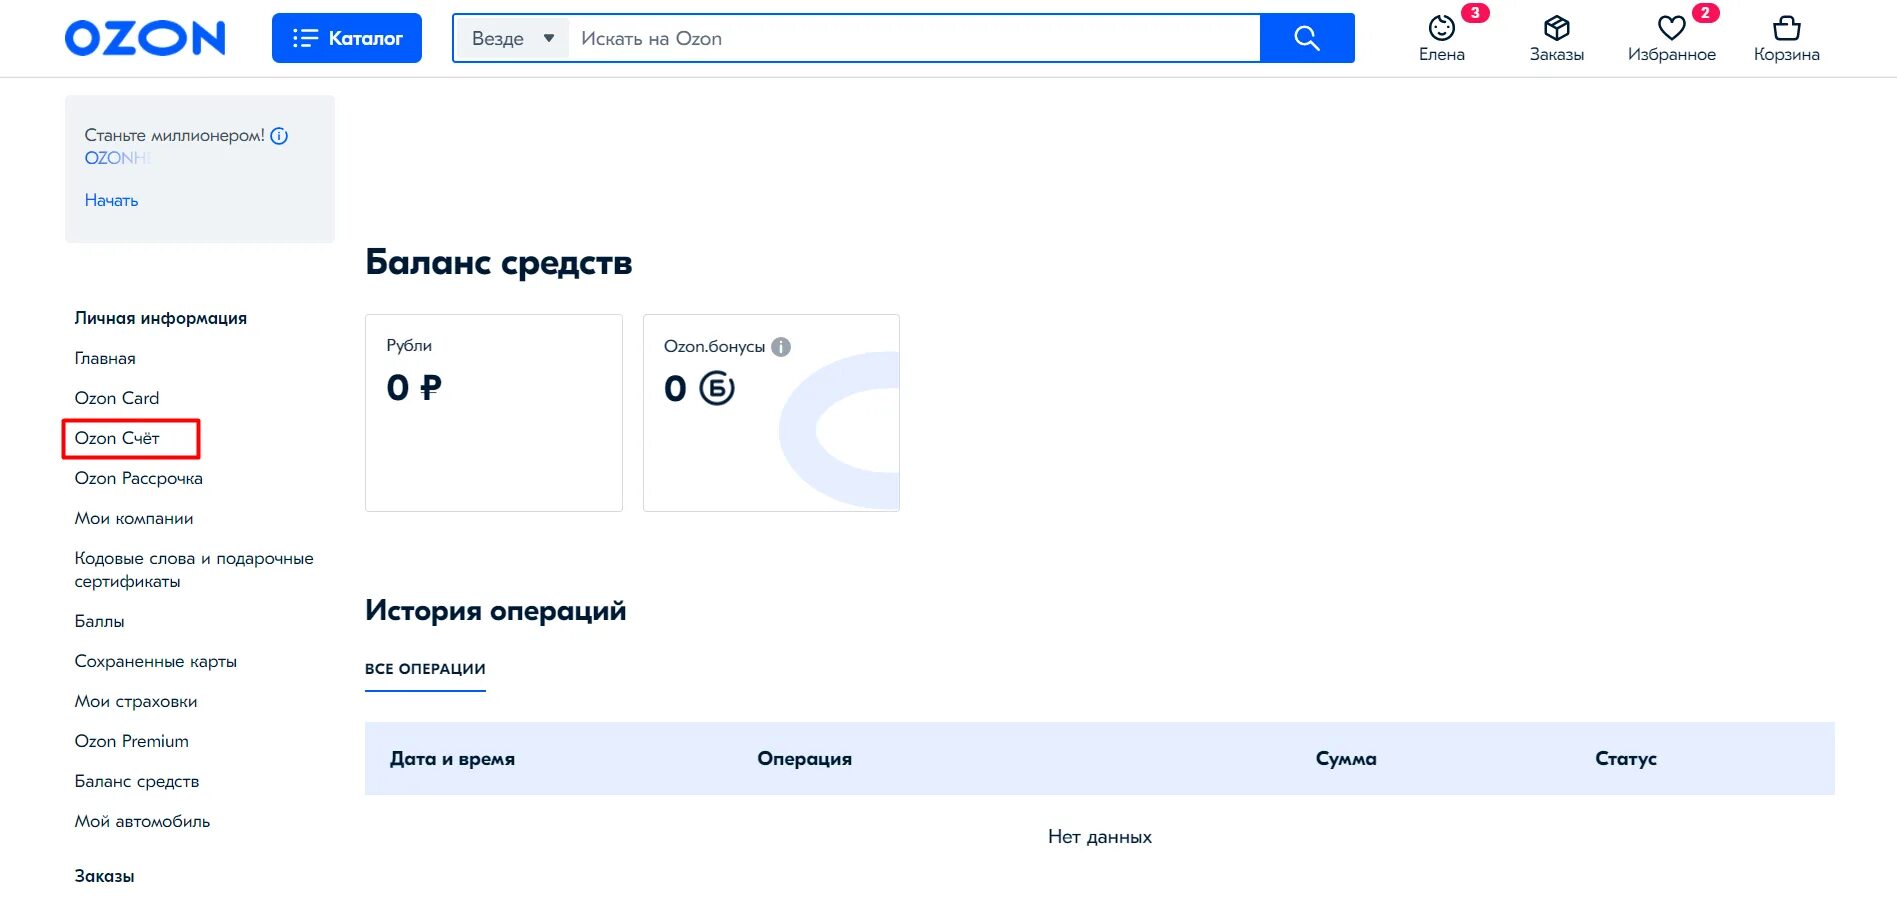Open Ozon Счёт in sidebar
1897x897 pixels.
click(x=117, y=438)
